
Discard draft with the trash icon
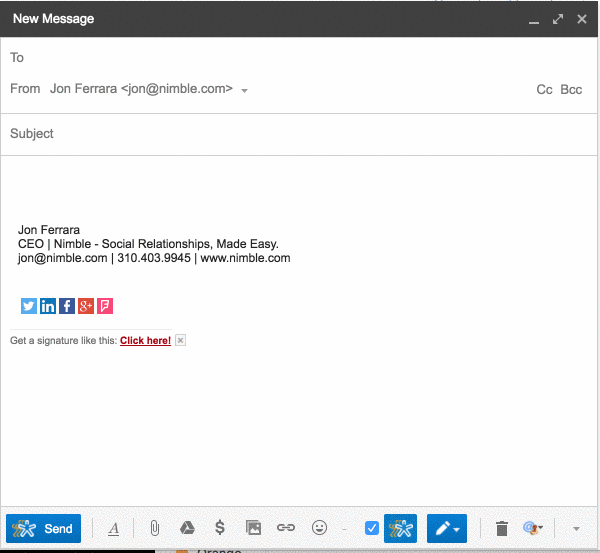coord(502,528)
